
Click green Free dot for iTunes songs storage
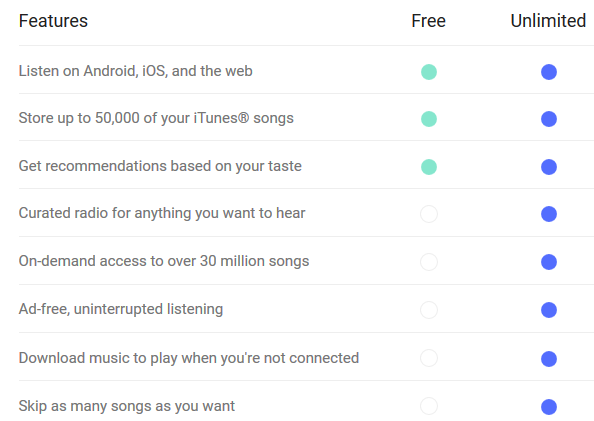tap(429, 119)
